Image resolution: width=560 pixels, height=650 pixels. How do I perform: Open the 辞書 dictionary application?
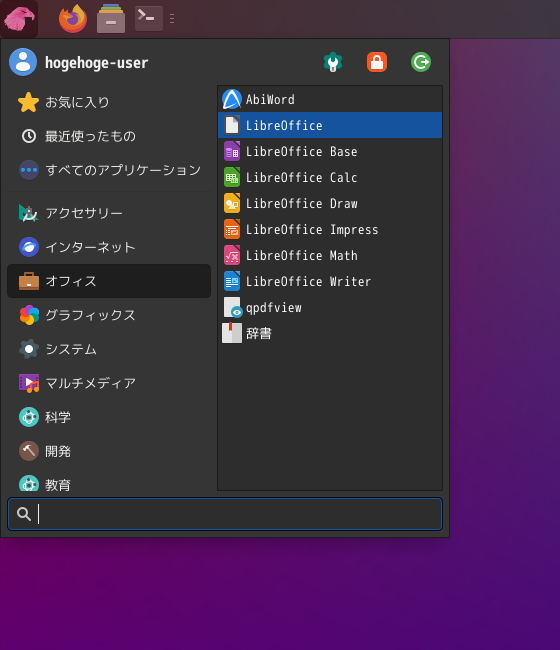(330, 333)
